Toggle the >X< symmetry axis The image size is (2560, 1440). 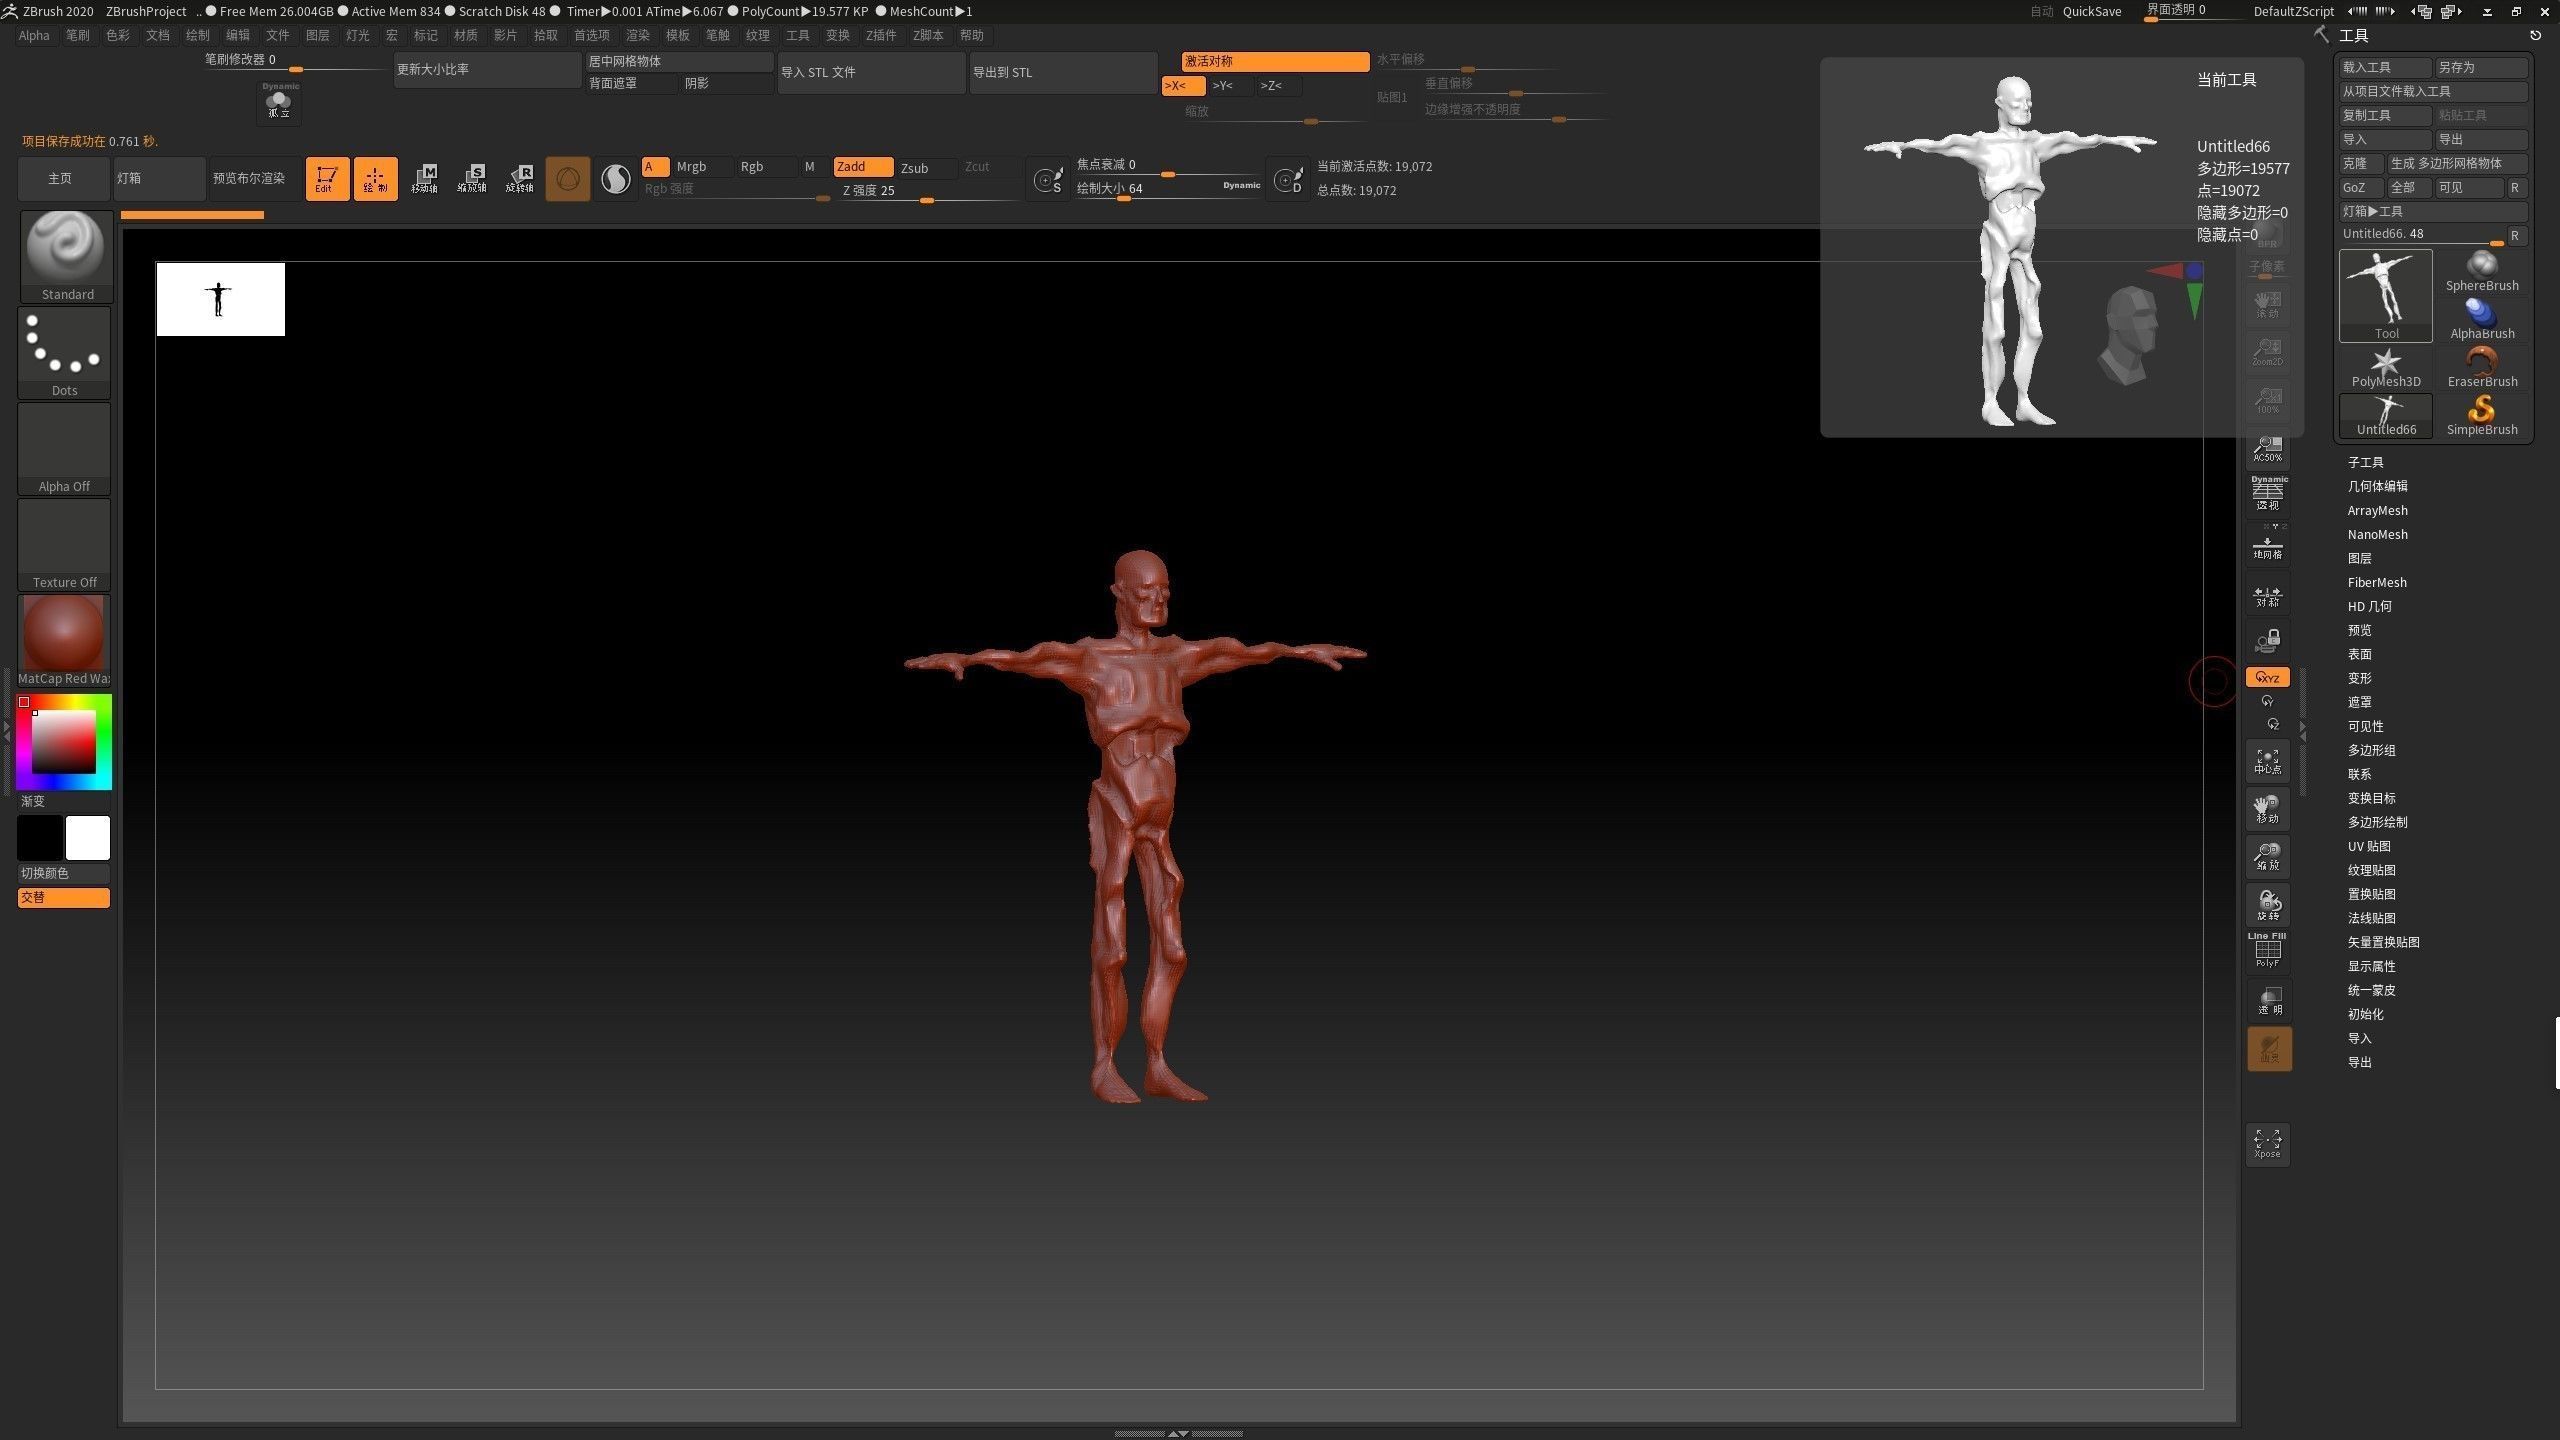tap(1183, 86)
